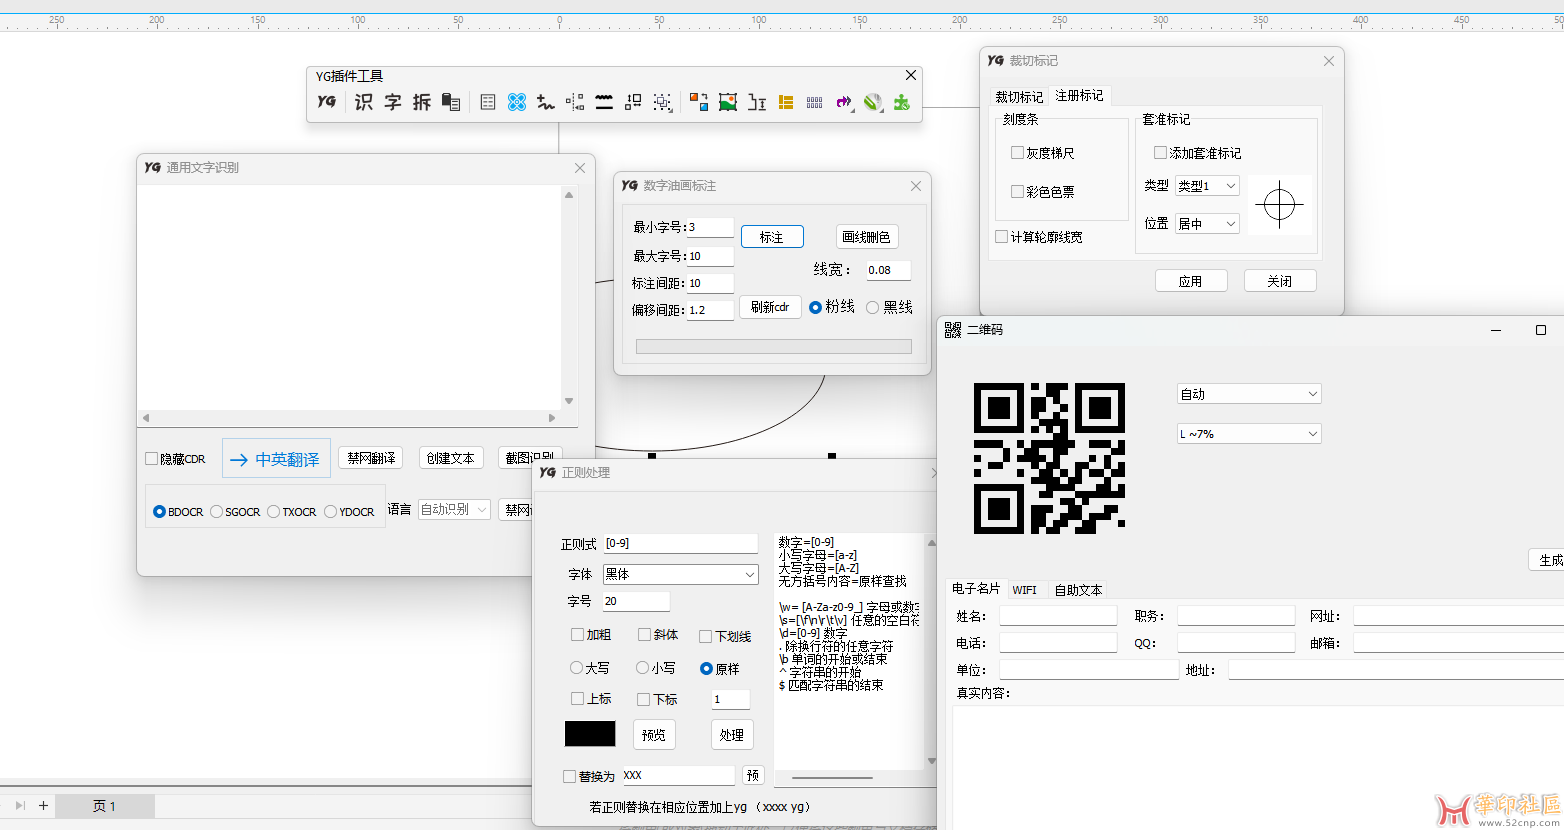Viewport: 1564px width, 830px height.
Task: Click the 中英翻译 translate button
Action: tap(276, 459)
